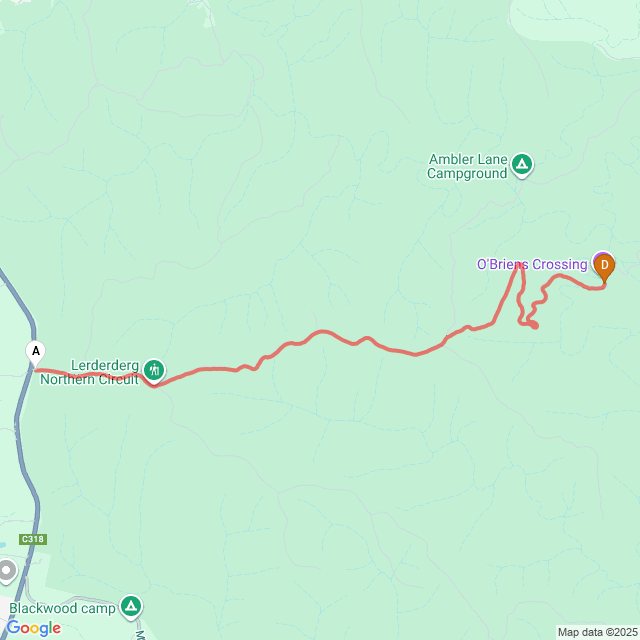Image resolution: width=640 pixels, height=640 pixels.
Task: Open the Map data ©2025 attribution
Action: tap(598, 632)
